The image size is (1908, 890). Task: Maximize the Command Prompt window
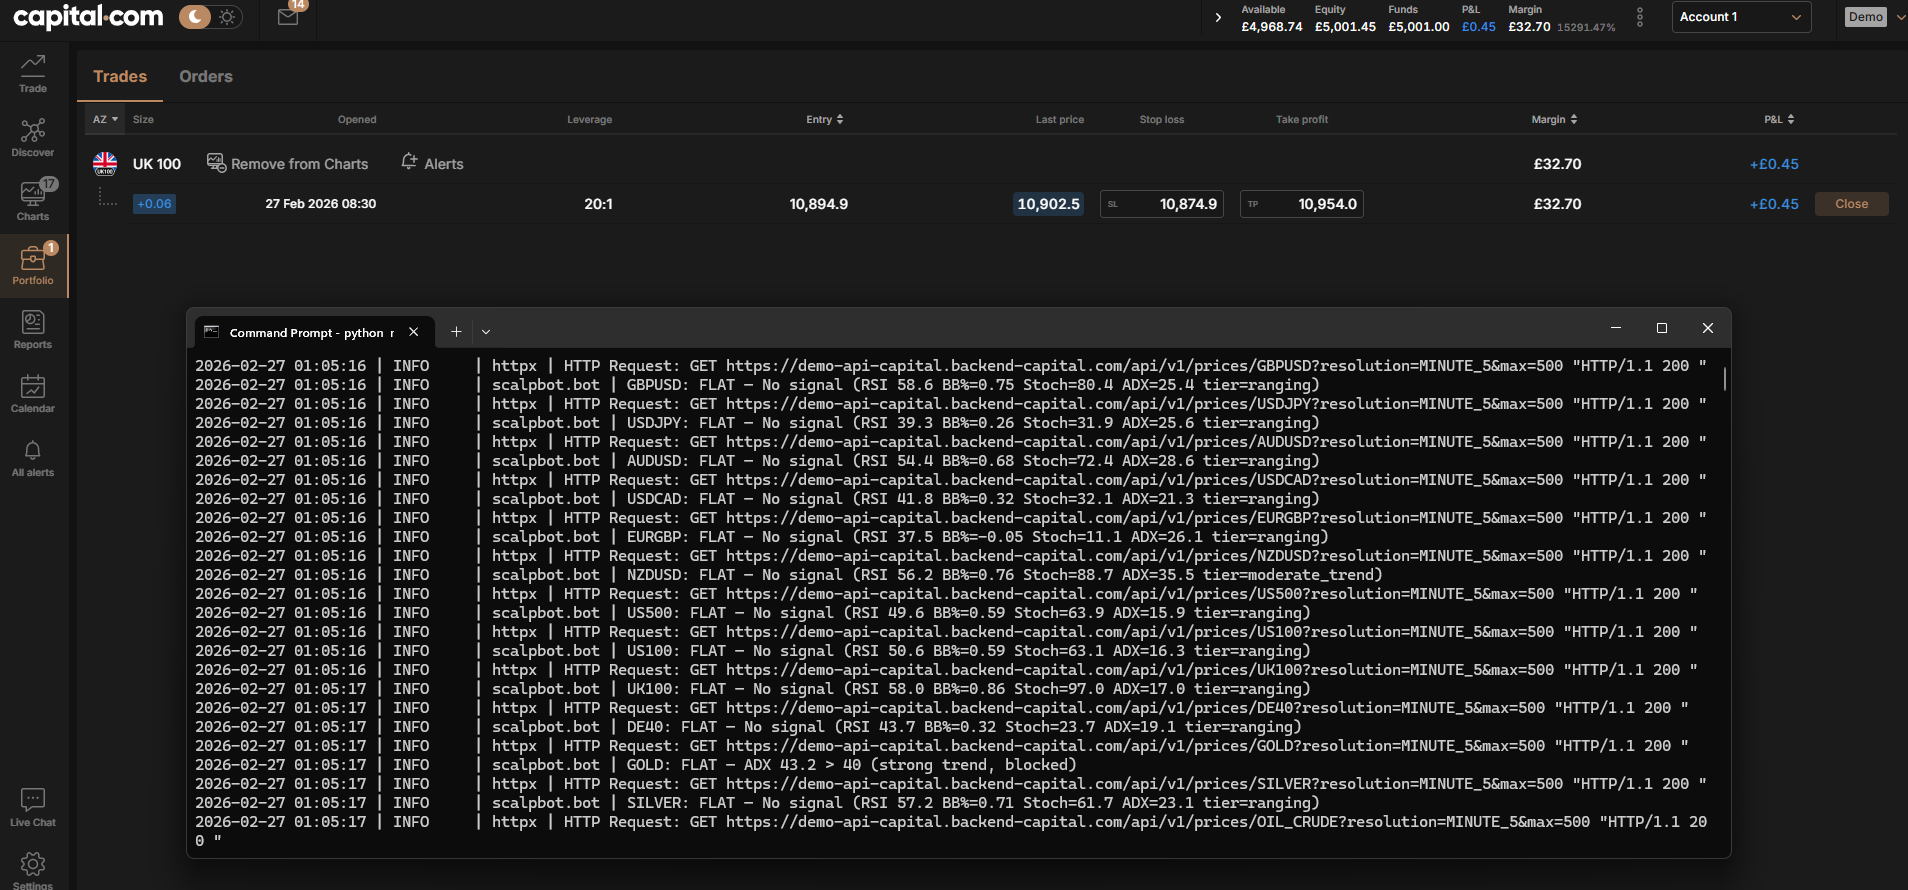pos(1662,328)
